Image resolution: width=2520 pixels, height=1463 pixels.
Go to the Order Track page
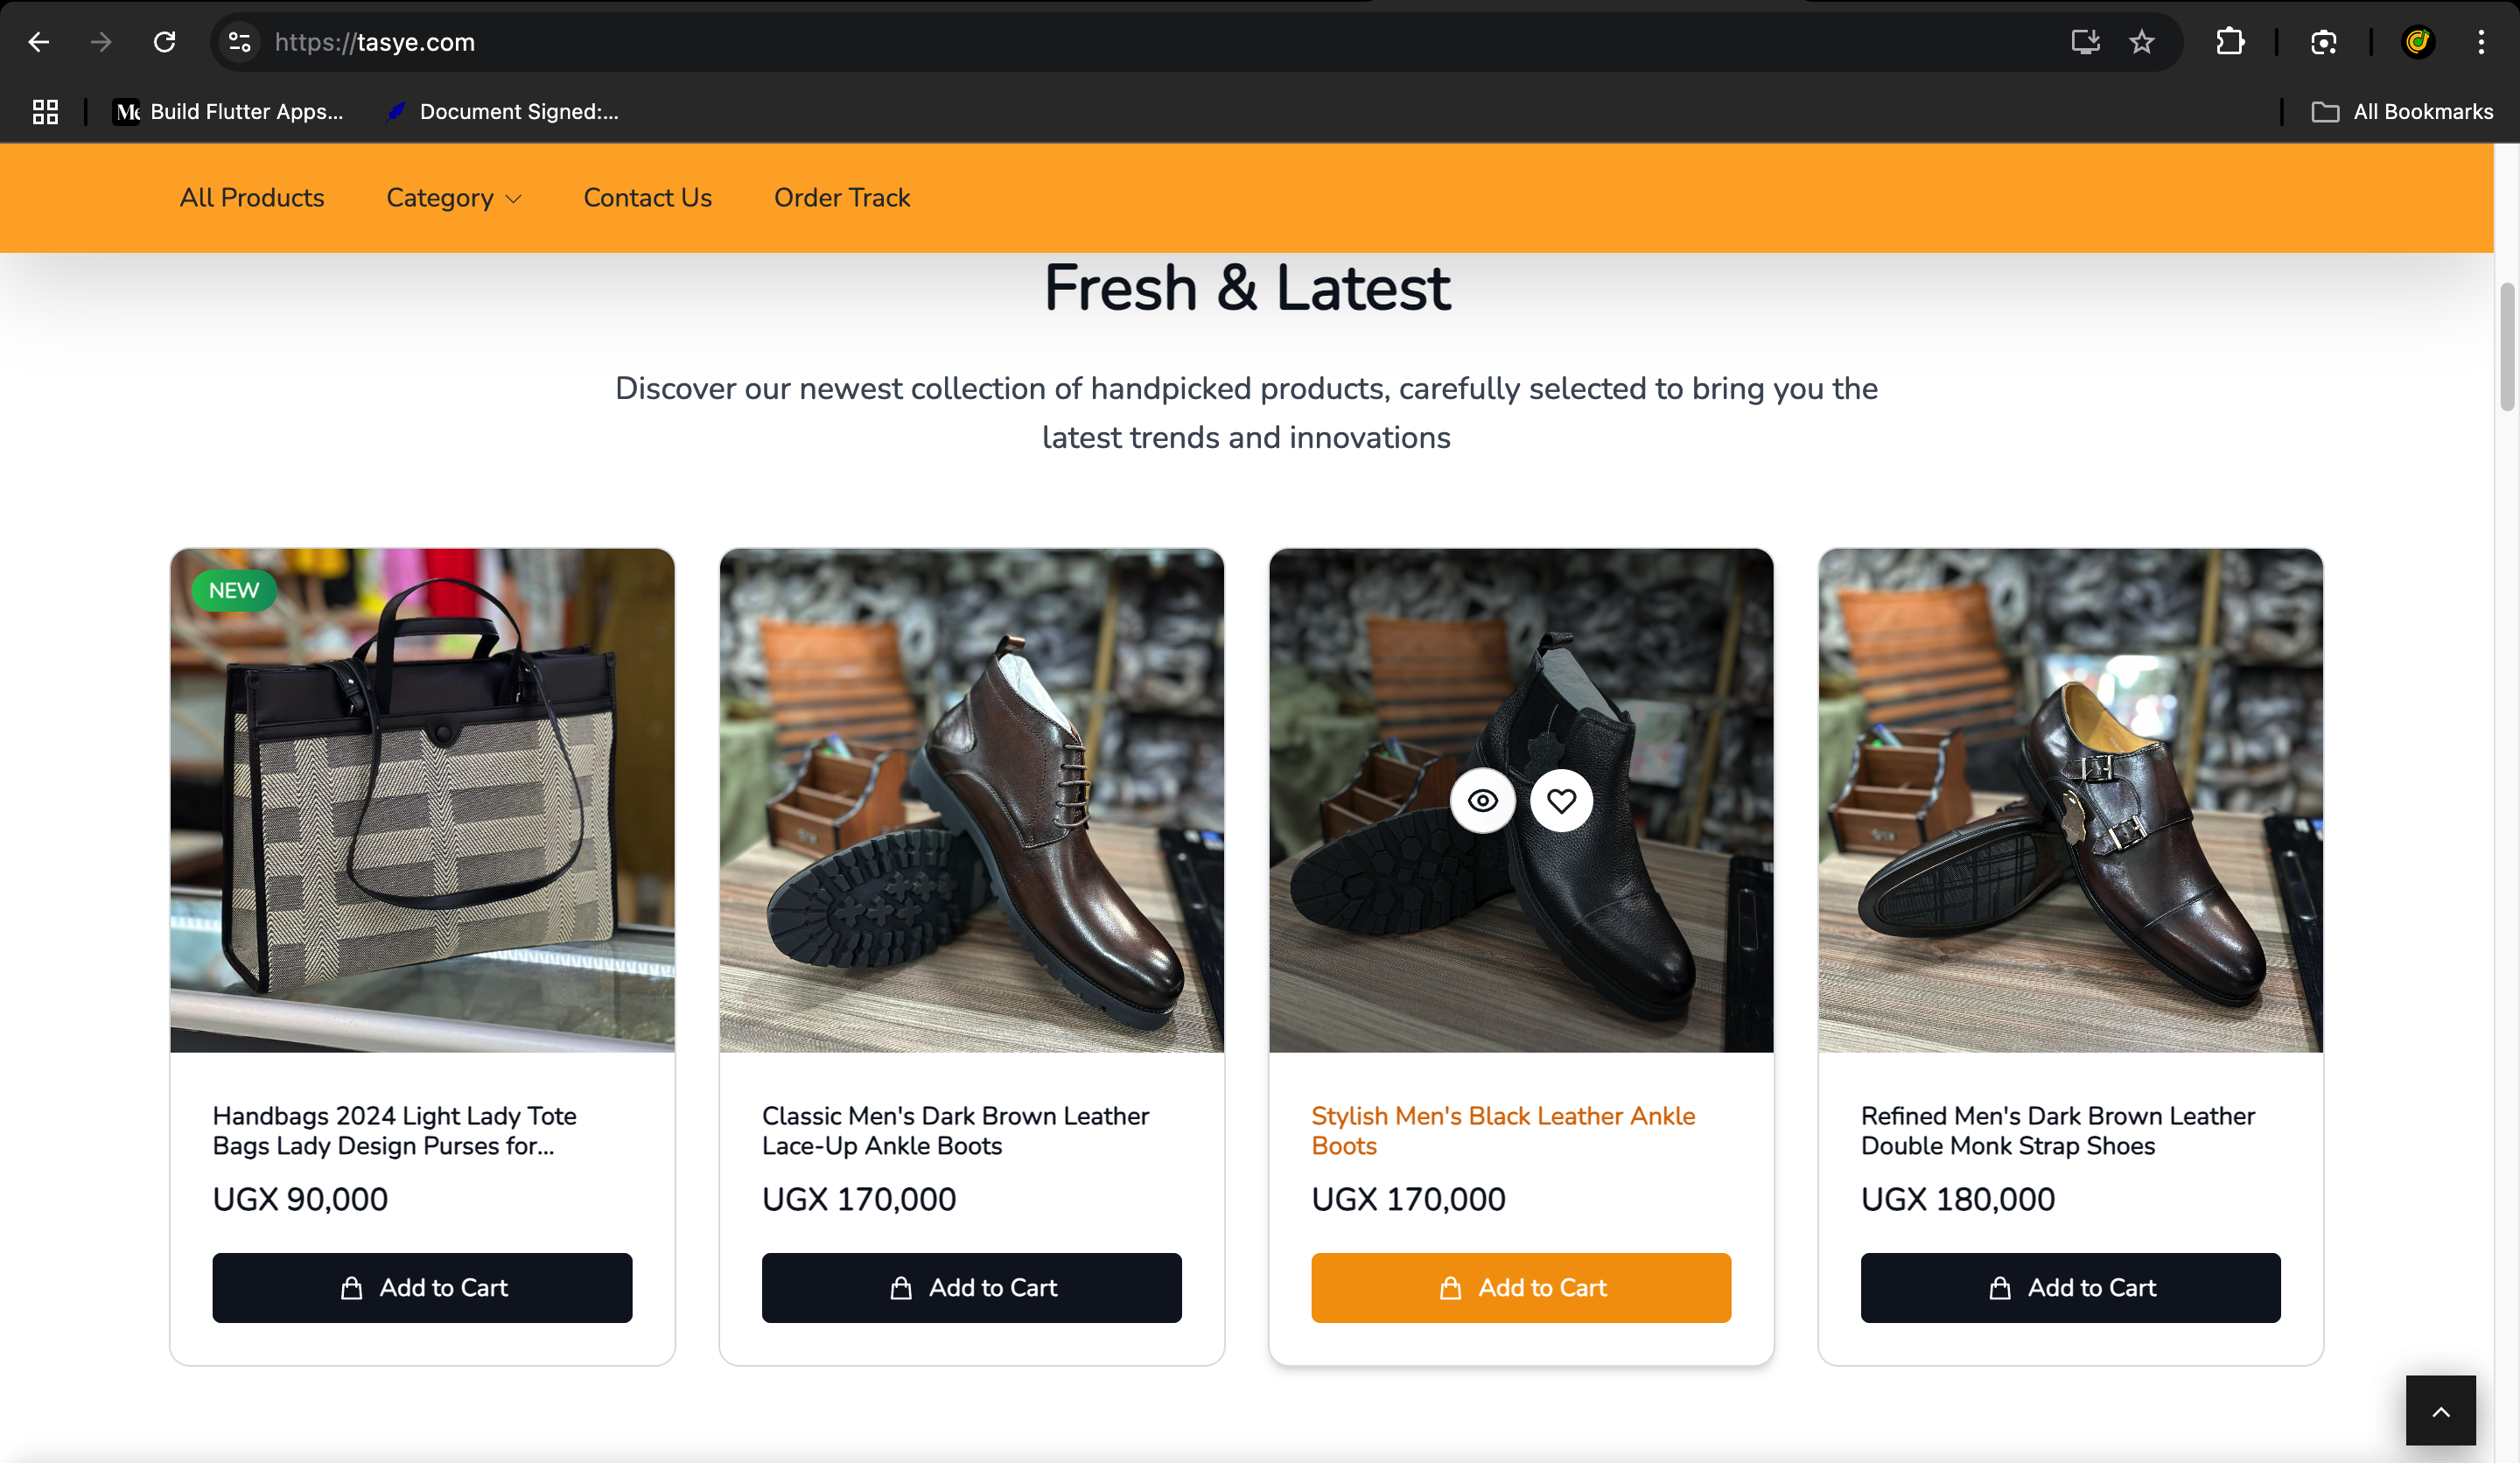pos(842,198)
